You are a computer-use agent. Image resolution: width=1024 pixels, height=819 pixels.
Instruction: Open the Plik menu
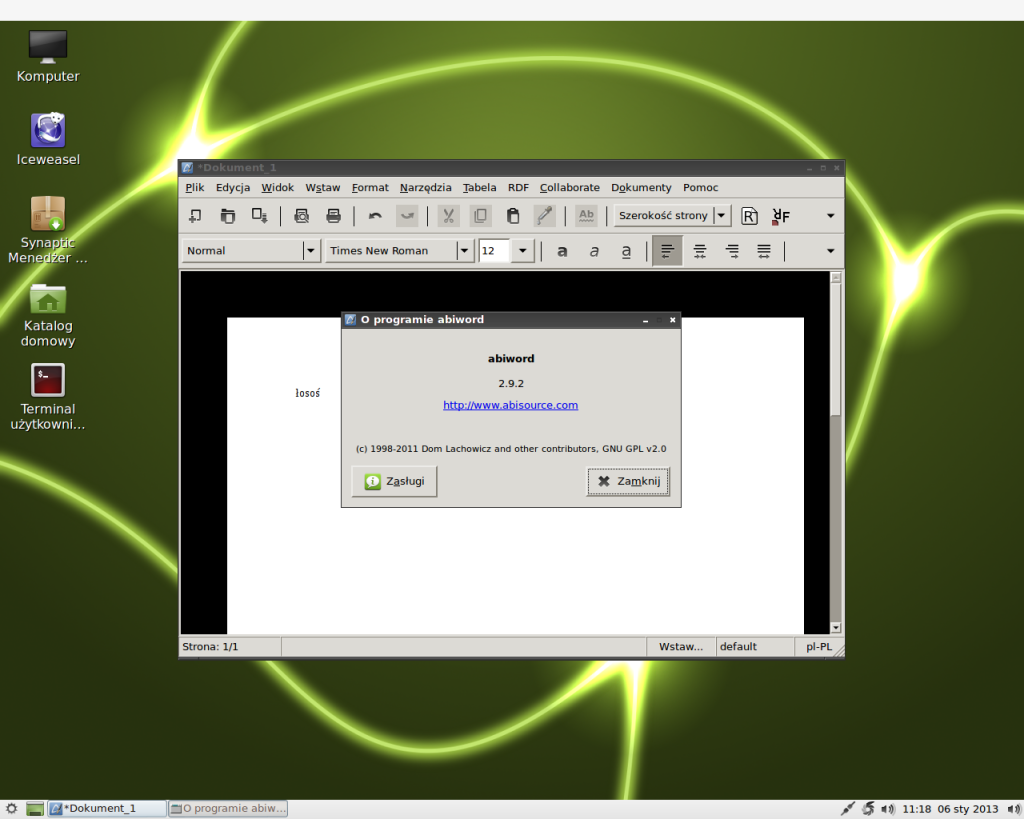pos(195,187)
